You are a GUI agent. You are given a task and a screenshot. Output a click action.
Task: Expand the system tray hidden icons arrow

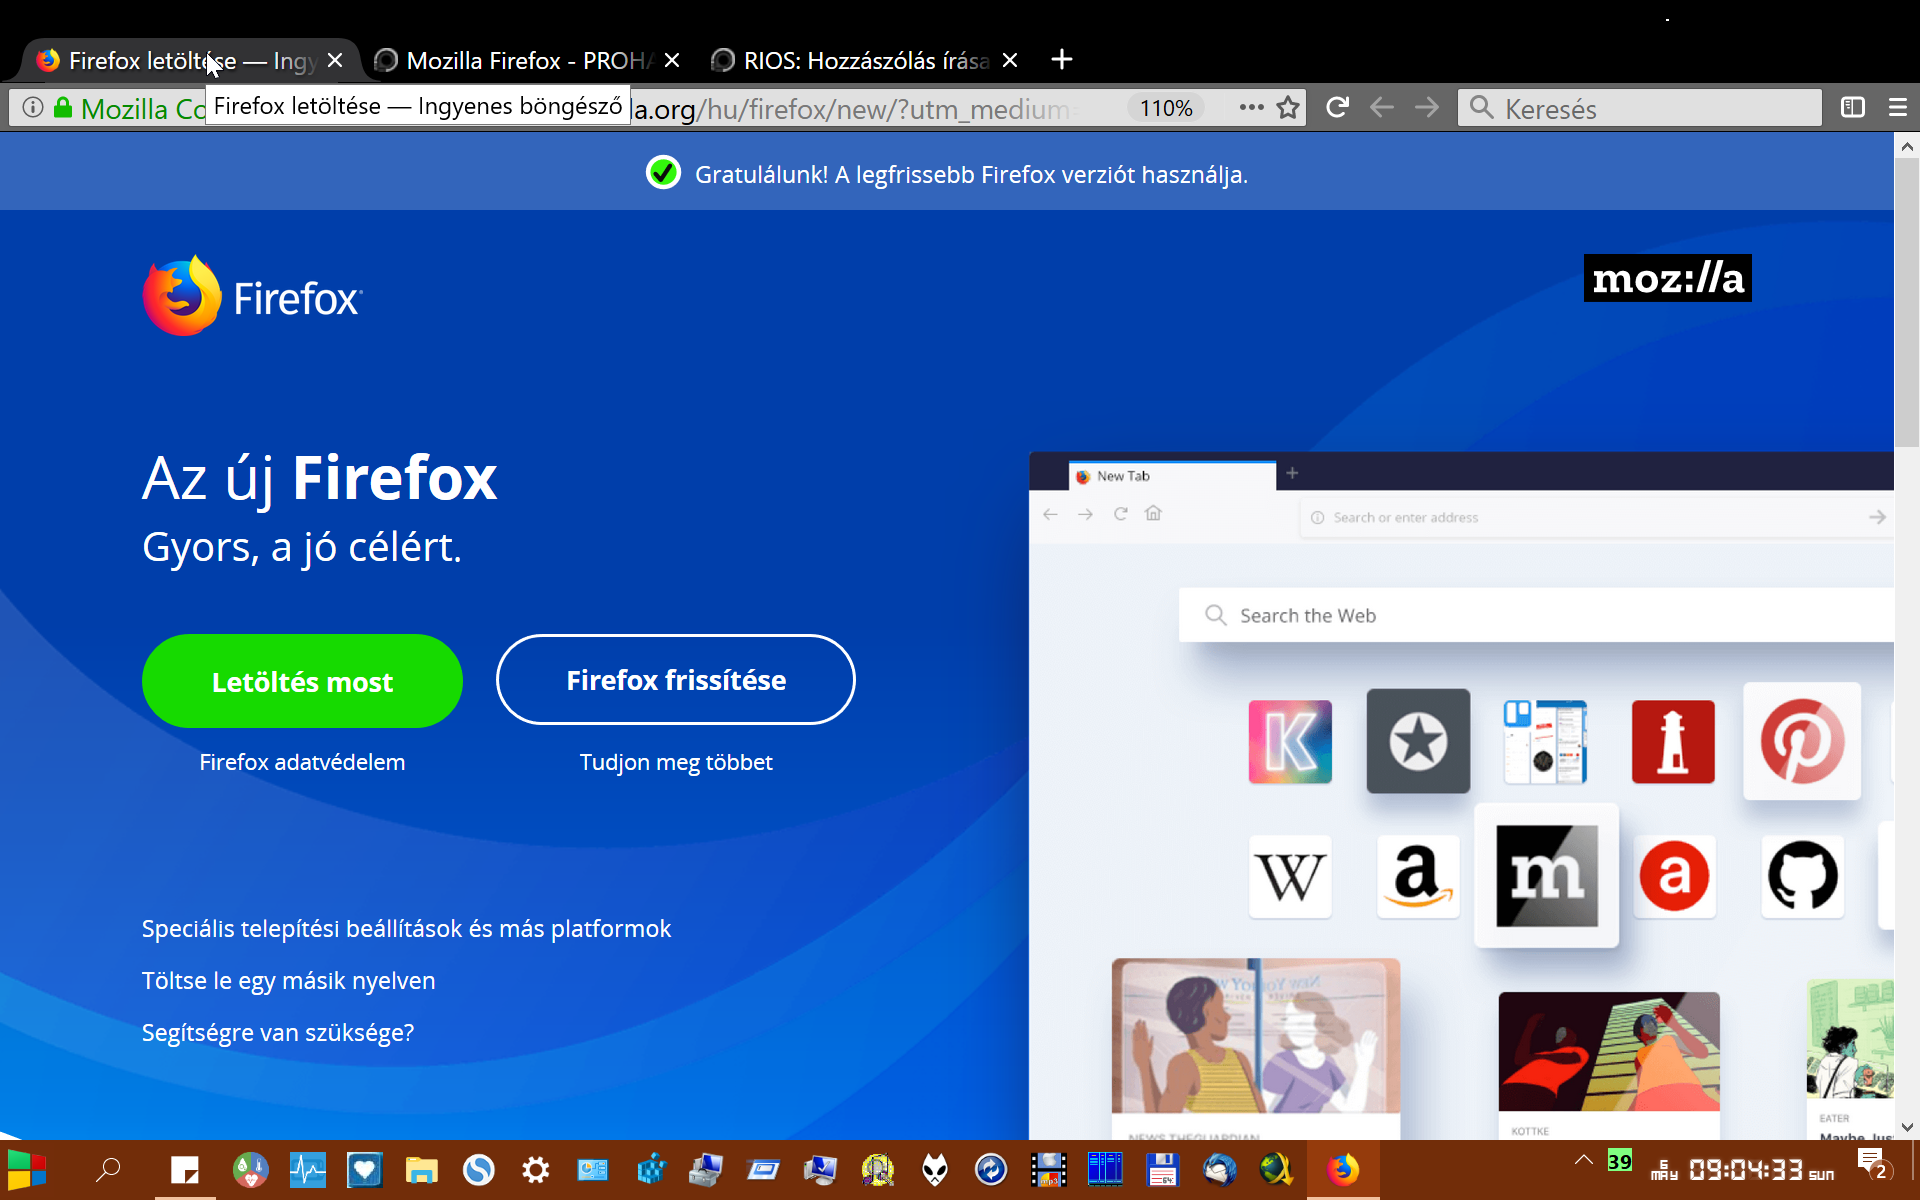1583,1161
